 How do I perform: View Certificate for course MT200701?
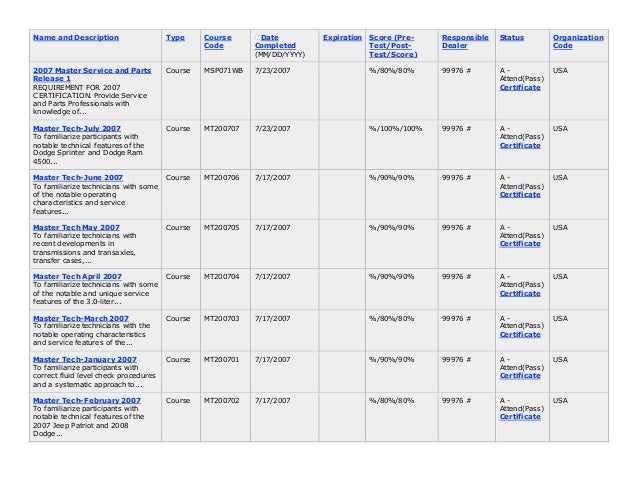(520, 376)
